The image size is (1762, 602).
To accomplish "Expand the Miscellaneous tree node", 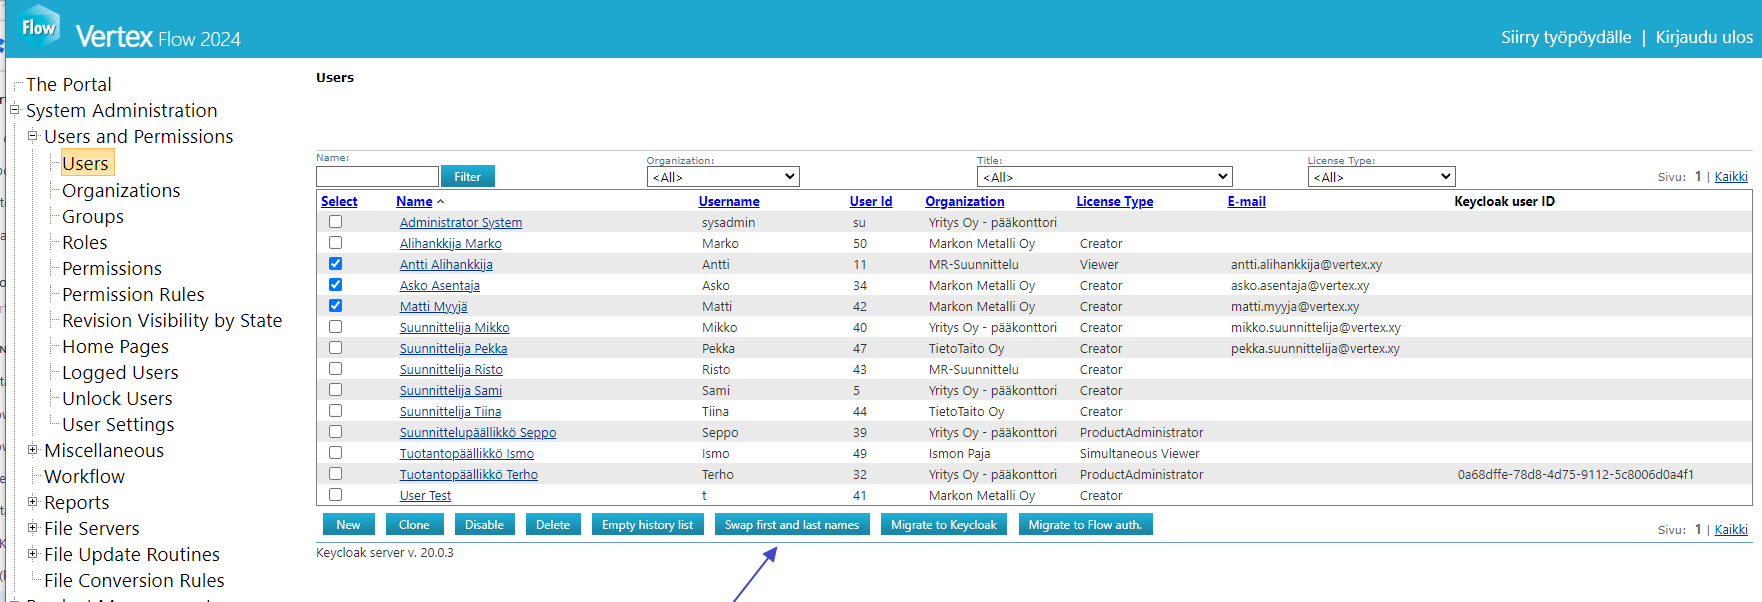I will 33,450.
